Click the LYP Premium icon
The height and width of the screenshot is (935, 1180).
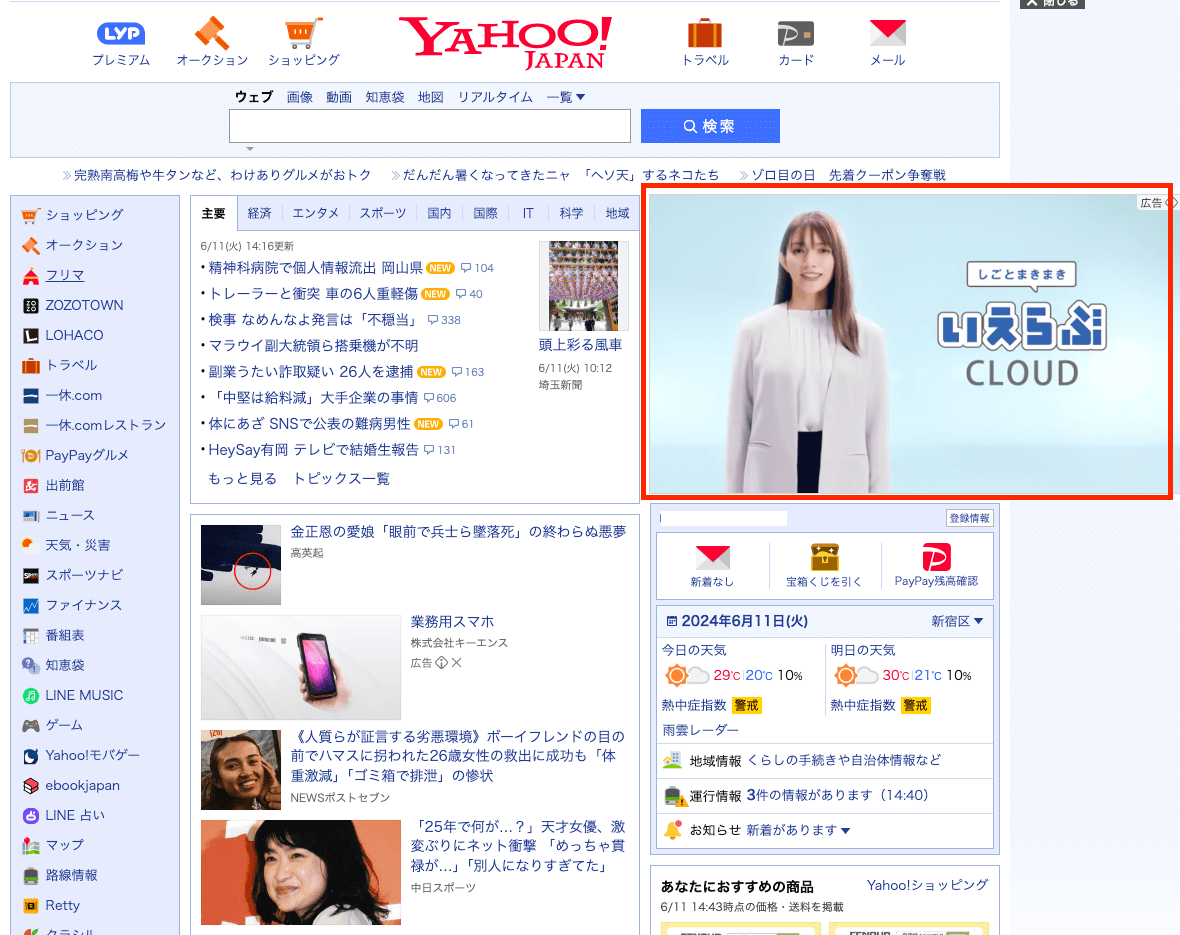tap(120, 34)
